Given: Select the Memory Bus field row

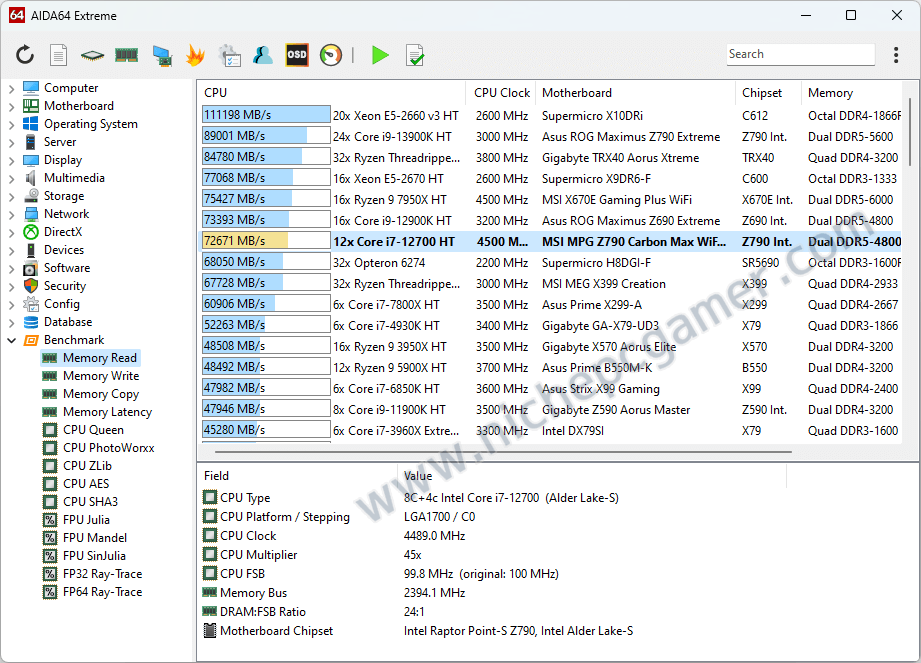Looking at the screenshot, I should click(493, 593).
